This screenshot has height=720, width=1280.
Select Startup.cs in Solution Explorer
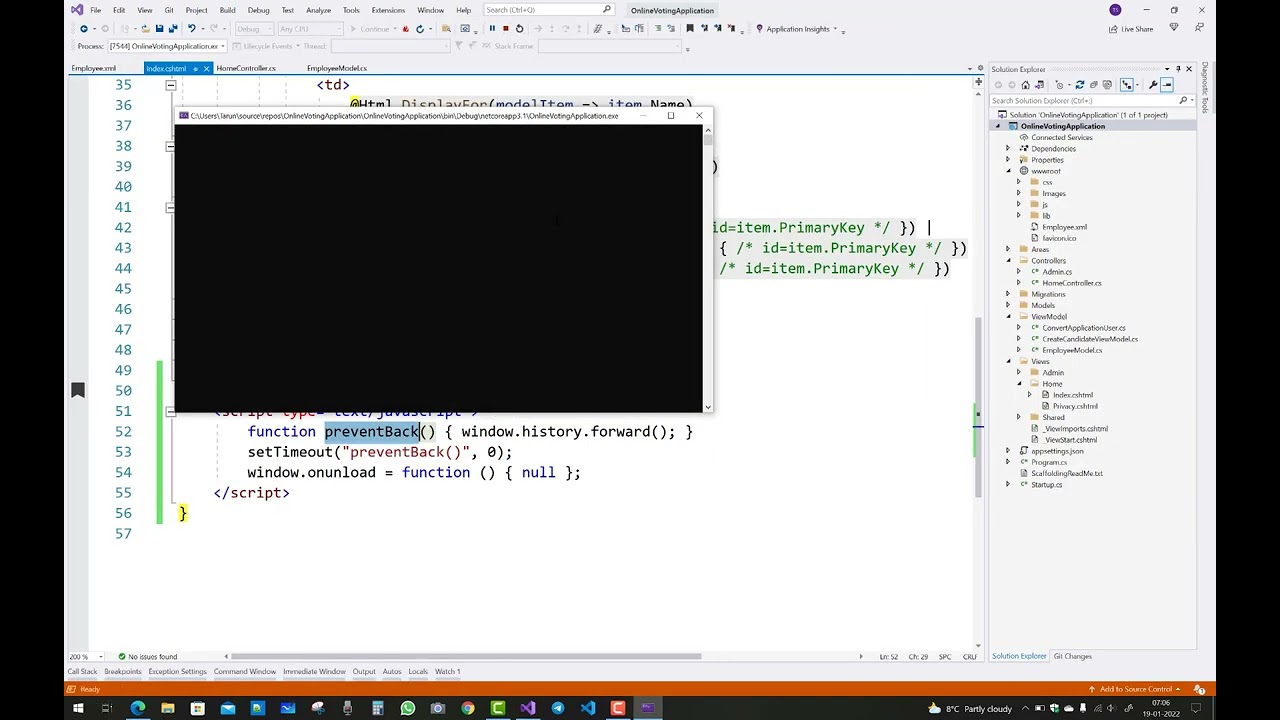click(x=1046, y=485)
